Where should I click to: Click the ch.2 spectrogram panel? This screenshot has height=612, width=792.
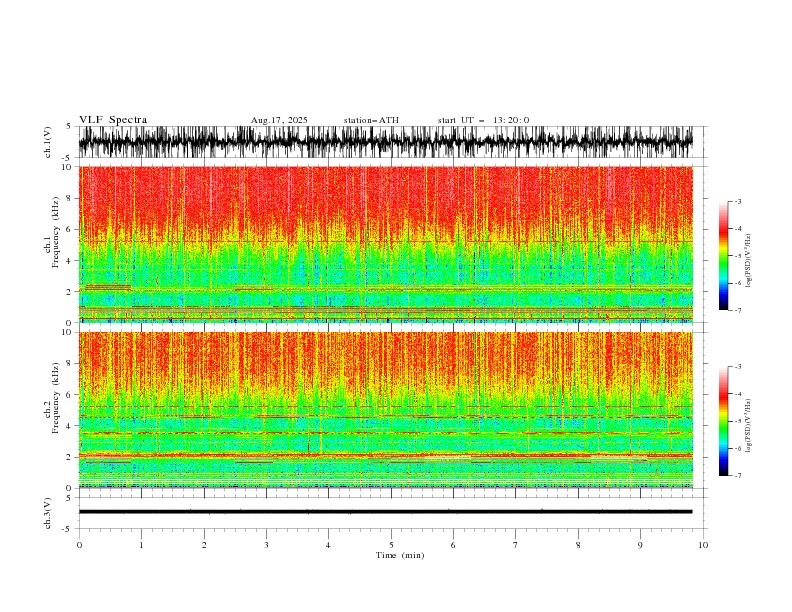[x=386, y=410]
